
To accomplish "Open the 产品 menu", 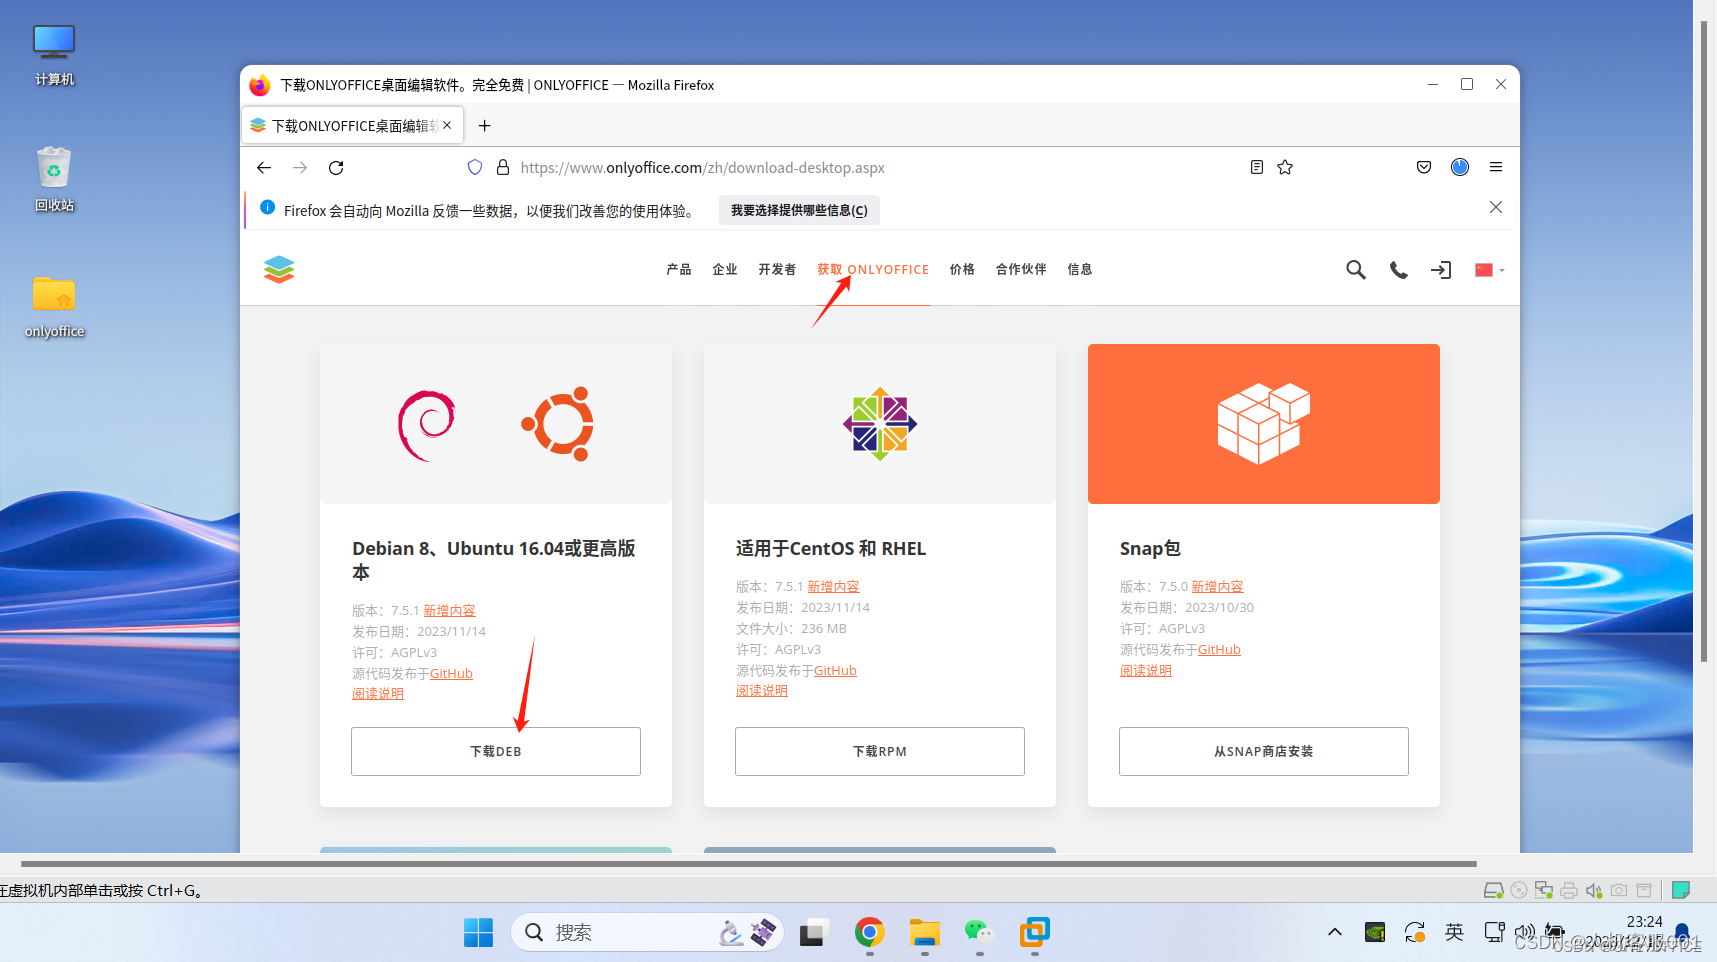I will [x=679, y=269].
